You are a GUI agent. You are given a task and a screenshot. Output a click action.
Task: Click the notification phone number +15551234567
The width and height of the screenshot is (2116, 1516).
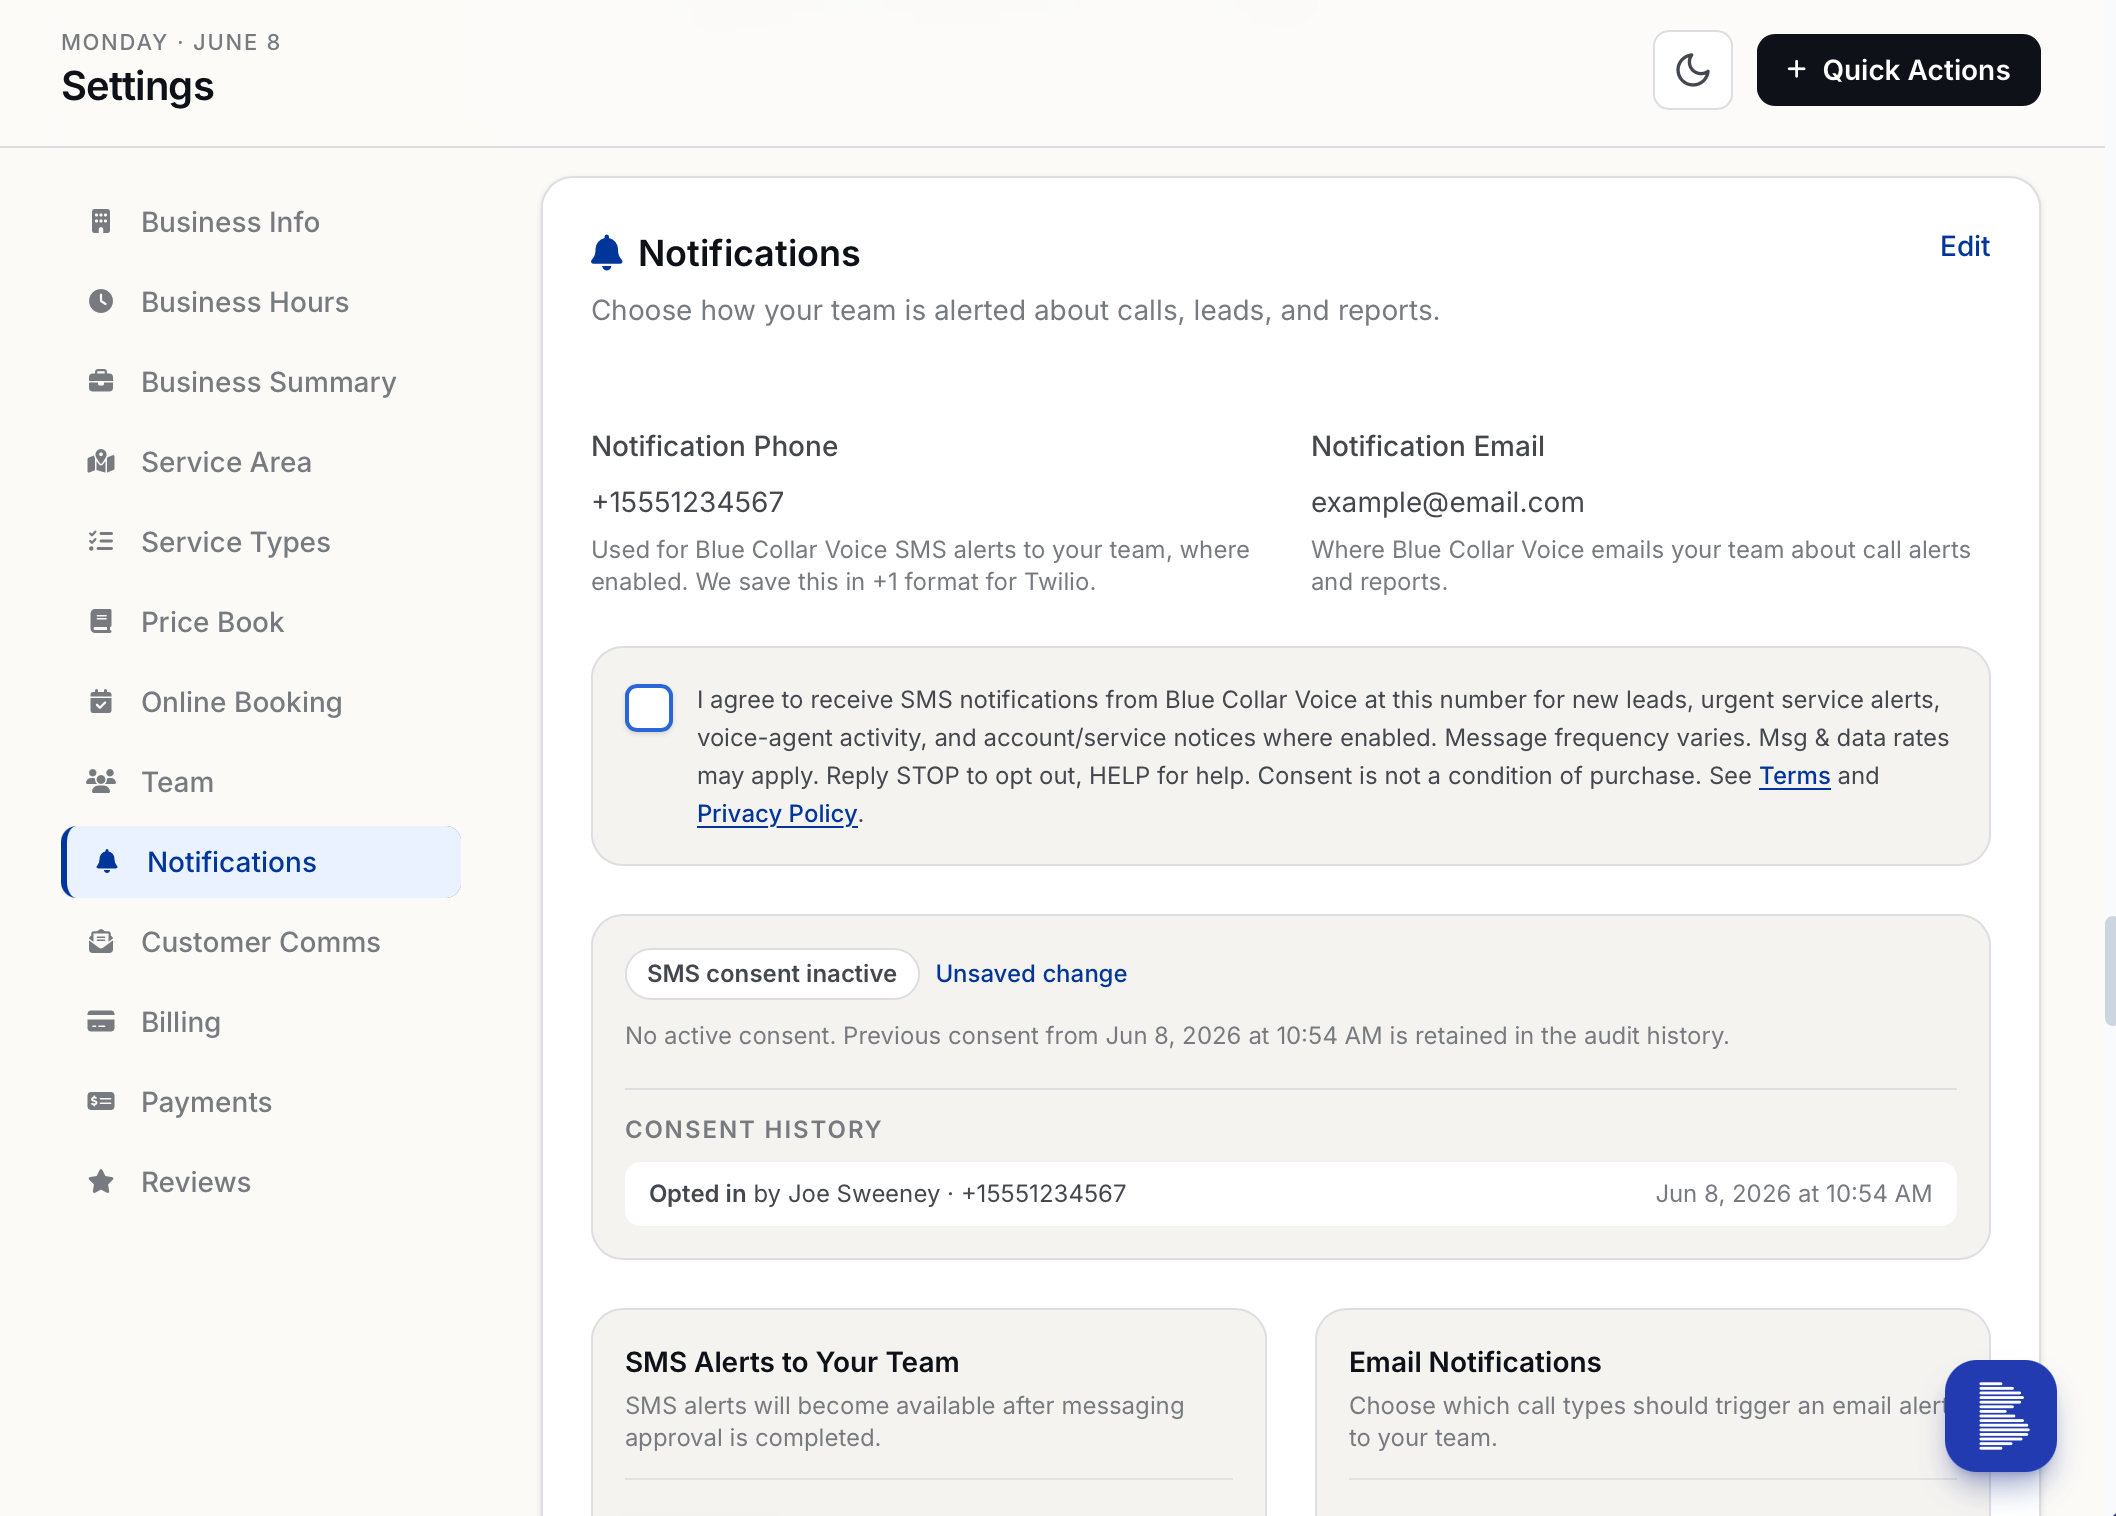[x=687, y=502]
